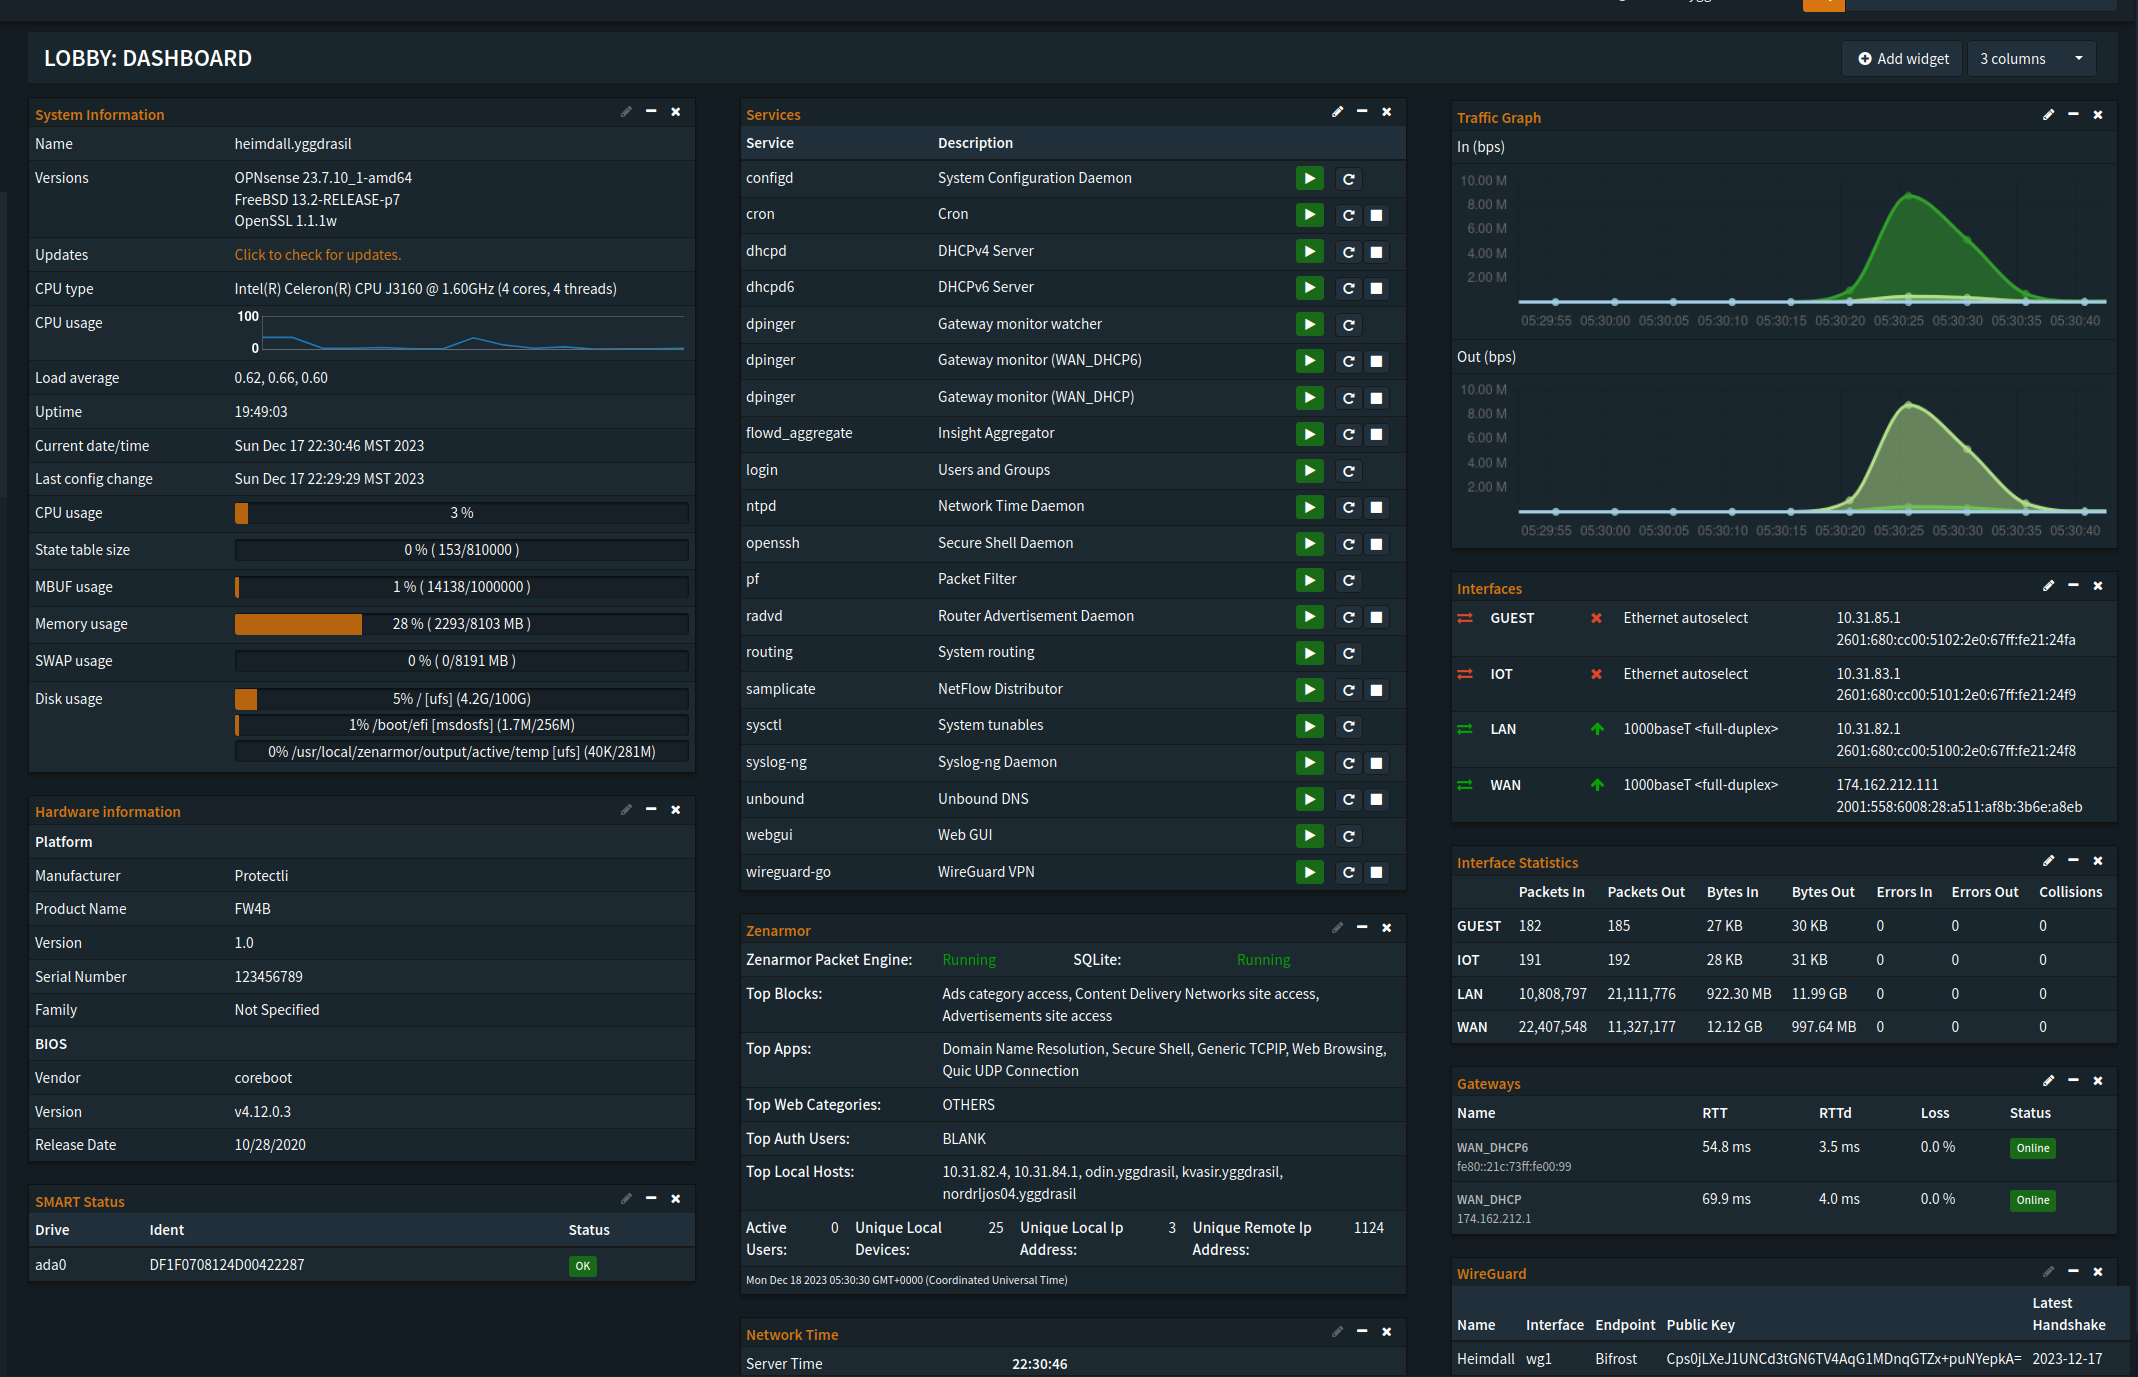
Task: Start the WAN_DHCP dpinger gateway monitor
Action: [x=1309, y=398]
